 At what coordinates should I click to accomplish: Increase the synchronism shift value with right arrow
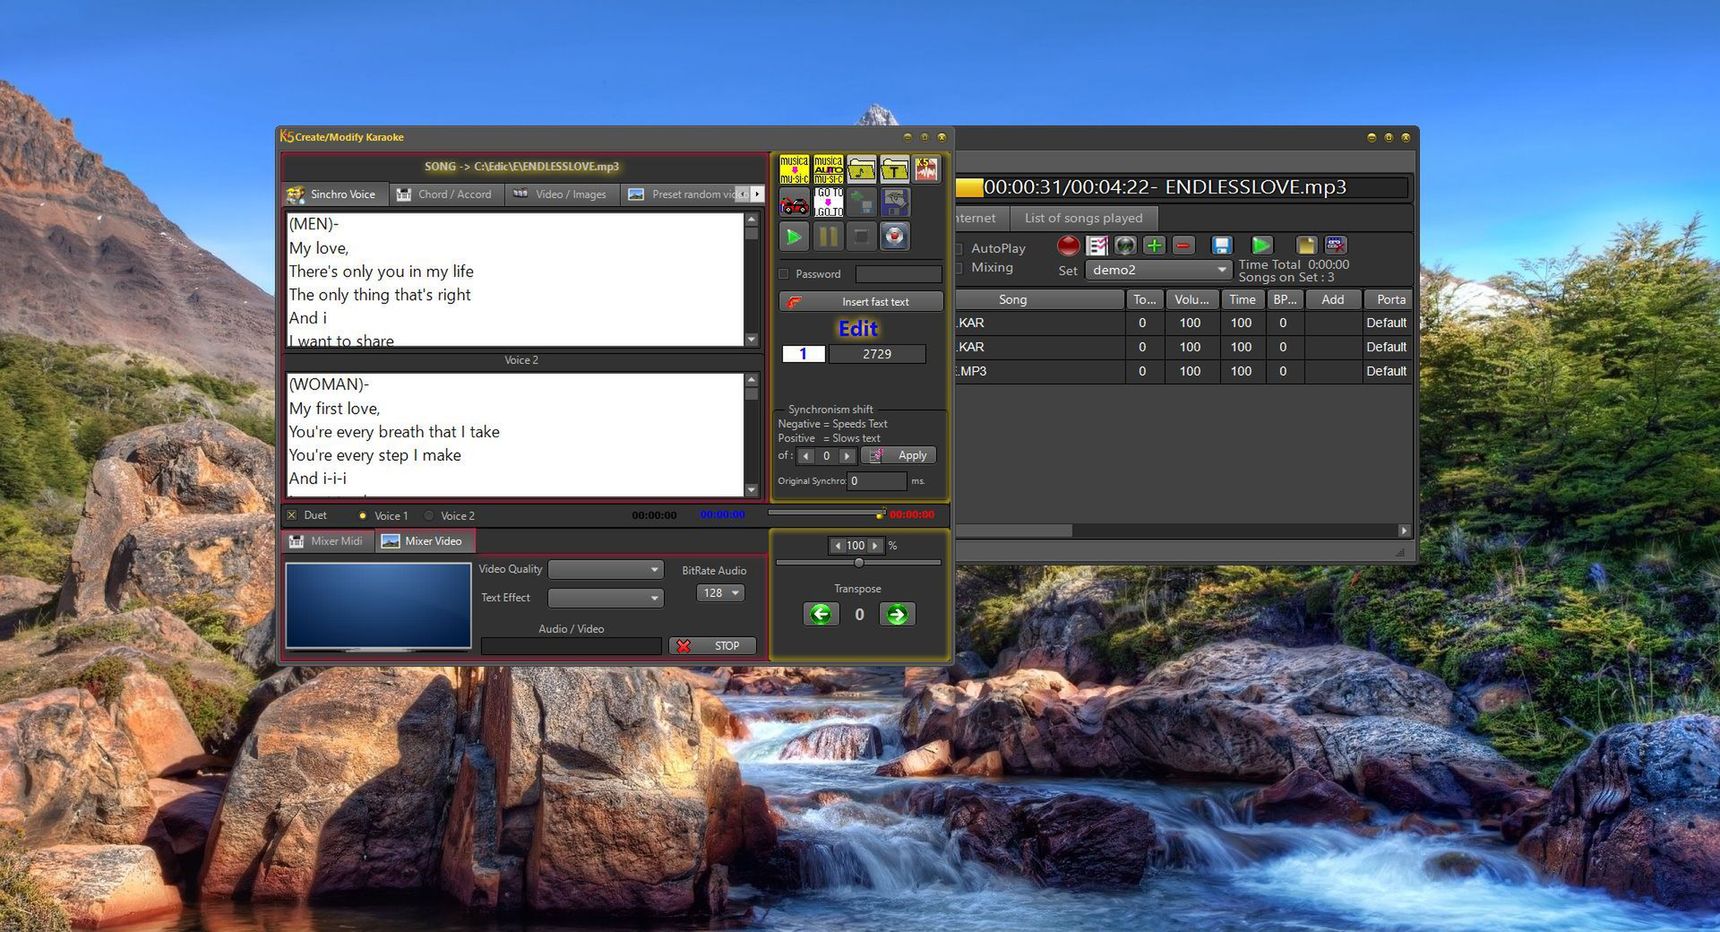point(847,456)
